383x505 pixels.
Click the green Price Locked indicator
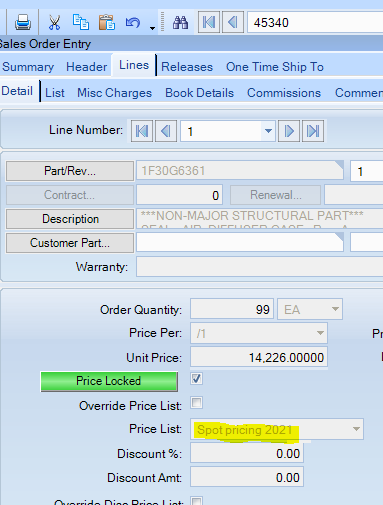[x=109, y=381]
